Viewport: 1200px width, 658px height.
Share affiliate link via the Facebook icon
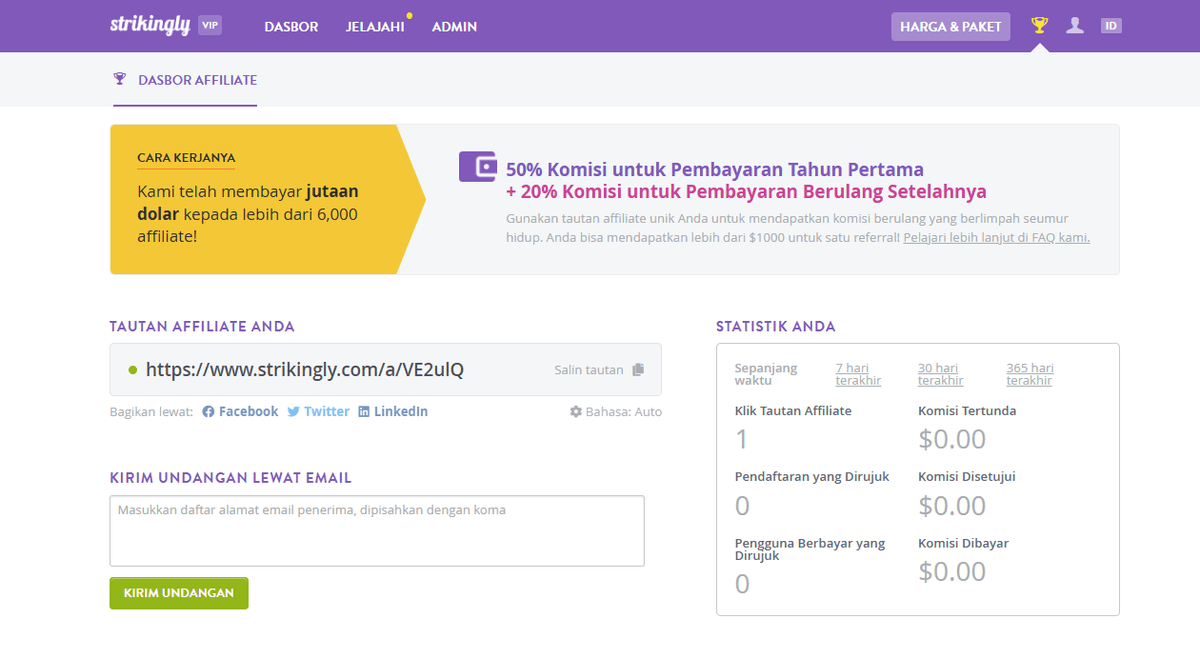click(x=208, y=411)
